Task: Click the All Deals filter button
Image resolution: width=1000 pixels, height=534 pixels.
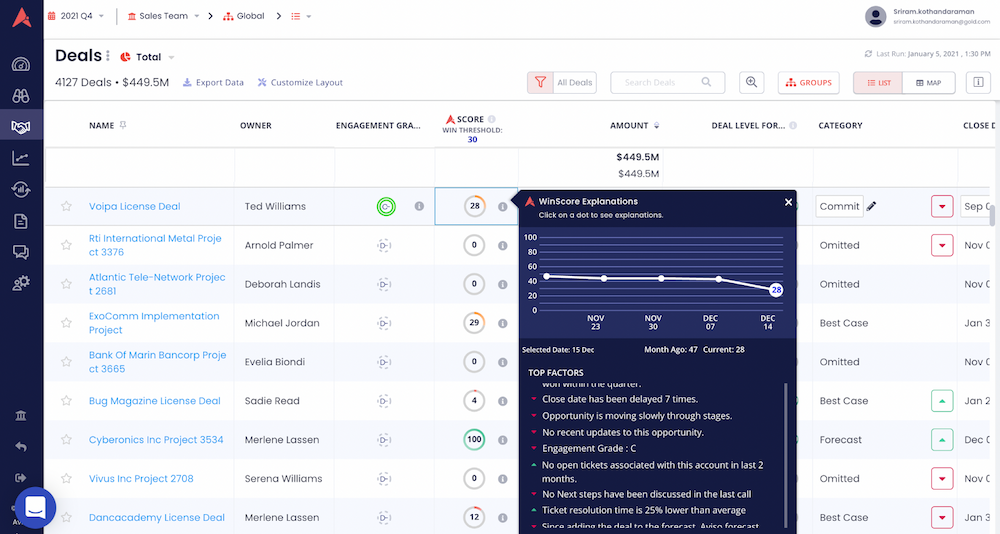Action: (575, 82)
